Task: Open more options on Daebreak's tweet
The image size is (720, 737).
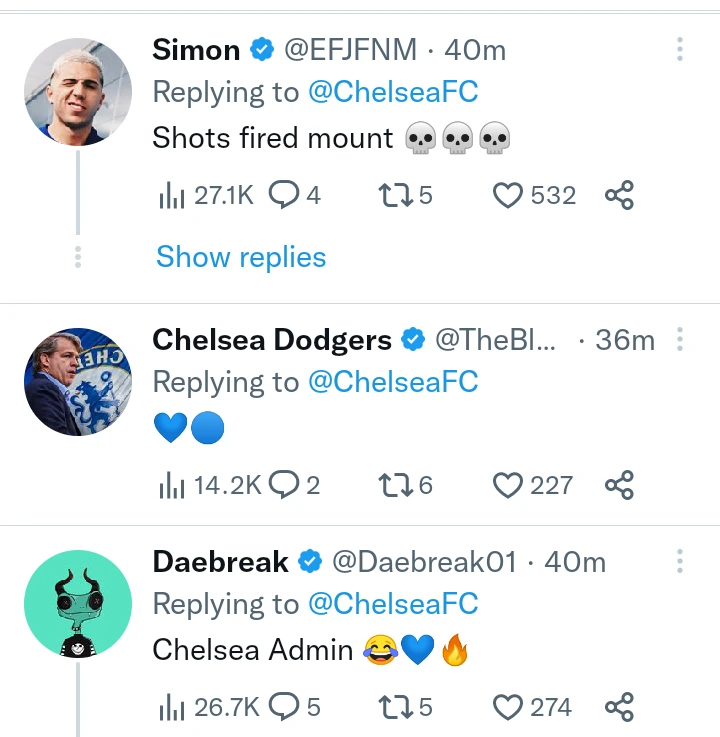Action: click(679, 561)
